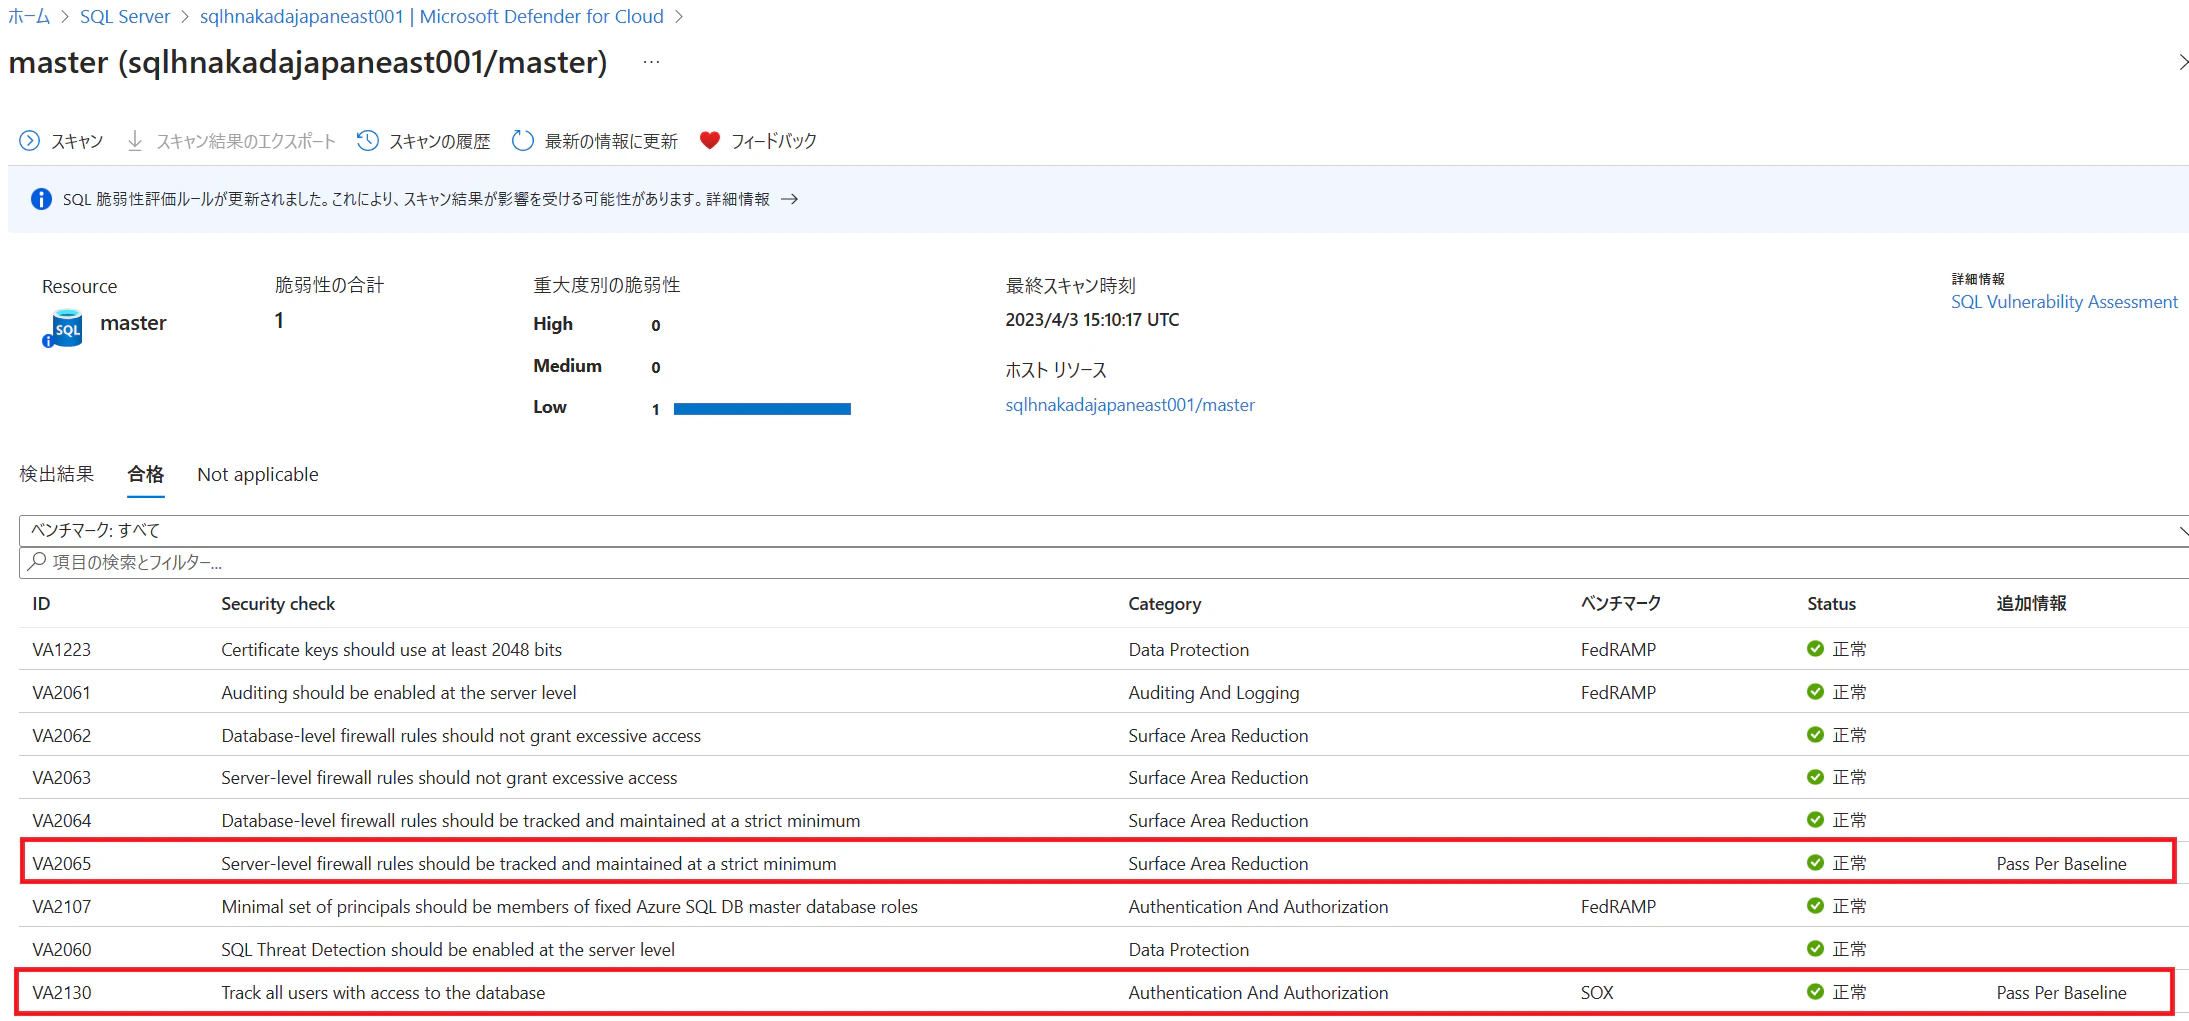Open the ベンチマーク: すべて dropdown

point(1104,531)
